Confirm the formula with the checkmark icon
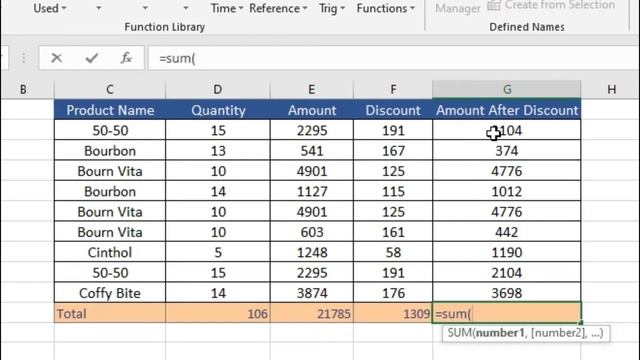Screen dimensions: 640x360 coord(92,58)
